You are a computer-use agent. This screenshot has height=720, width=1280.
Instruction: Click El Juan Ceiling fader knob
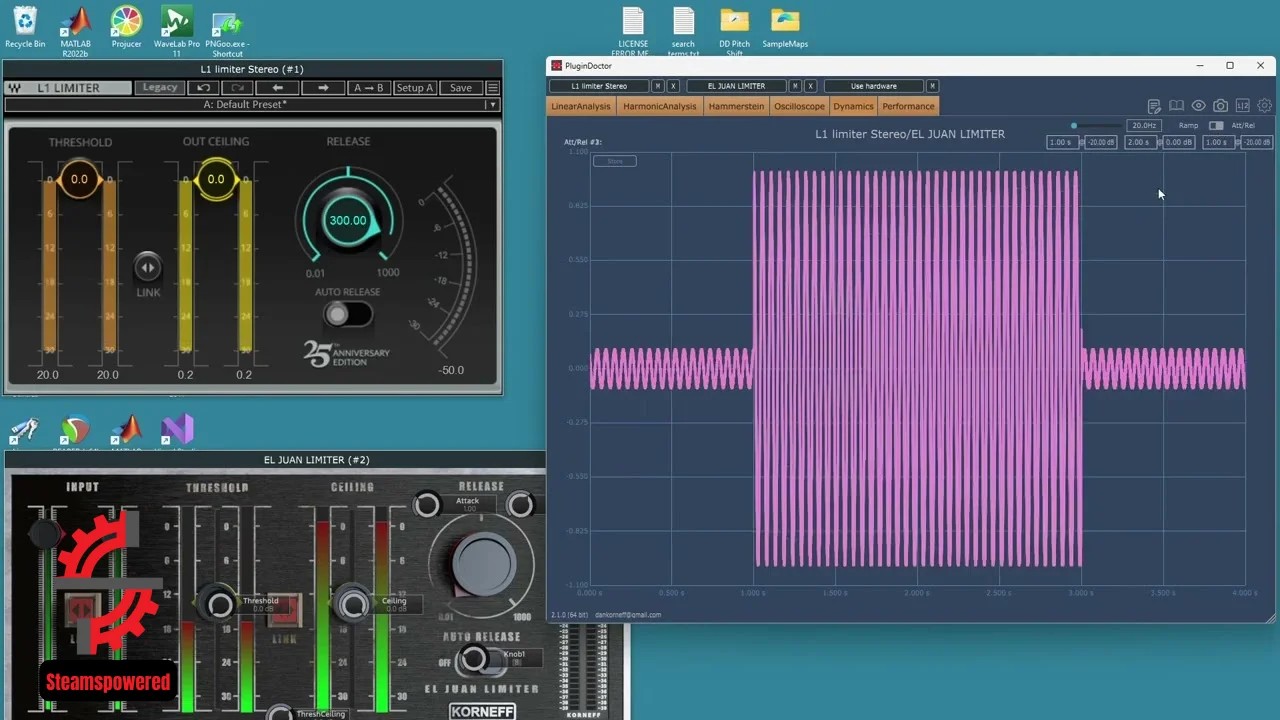352,604
